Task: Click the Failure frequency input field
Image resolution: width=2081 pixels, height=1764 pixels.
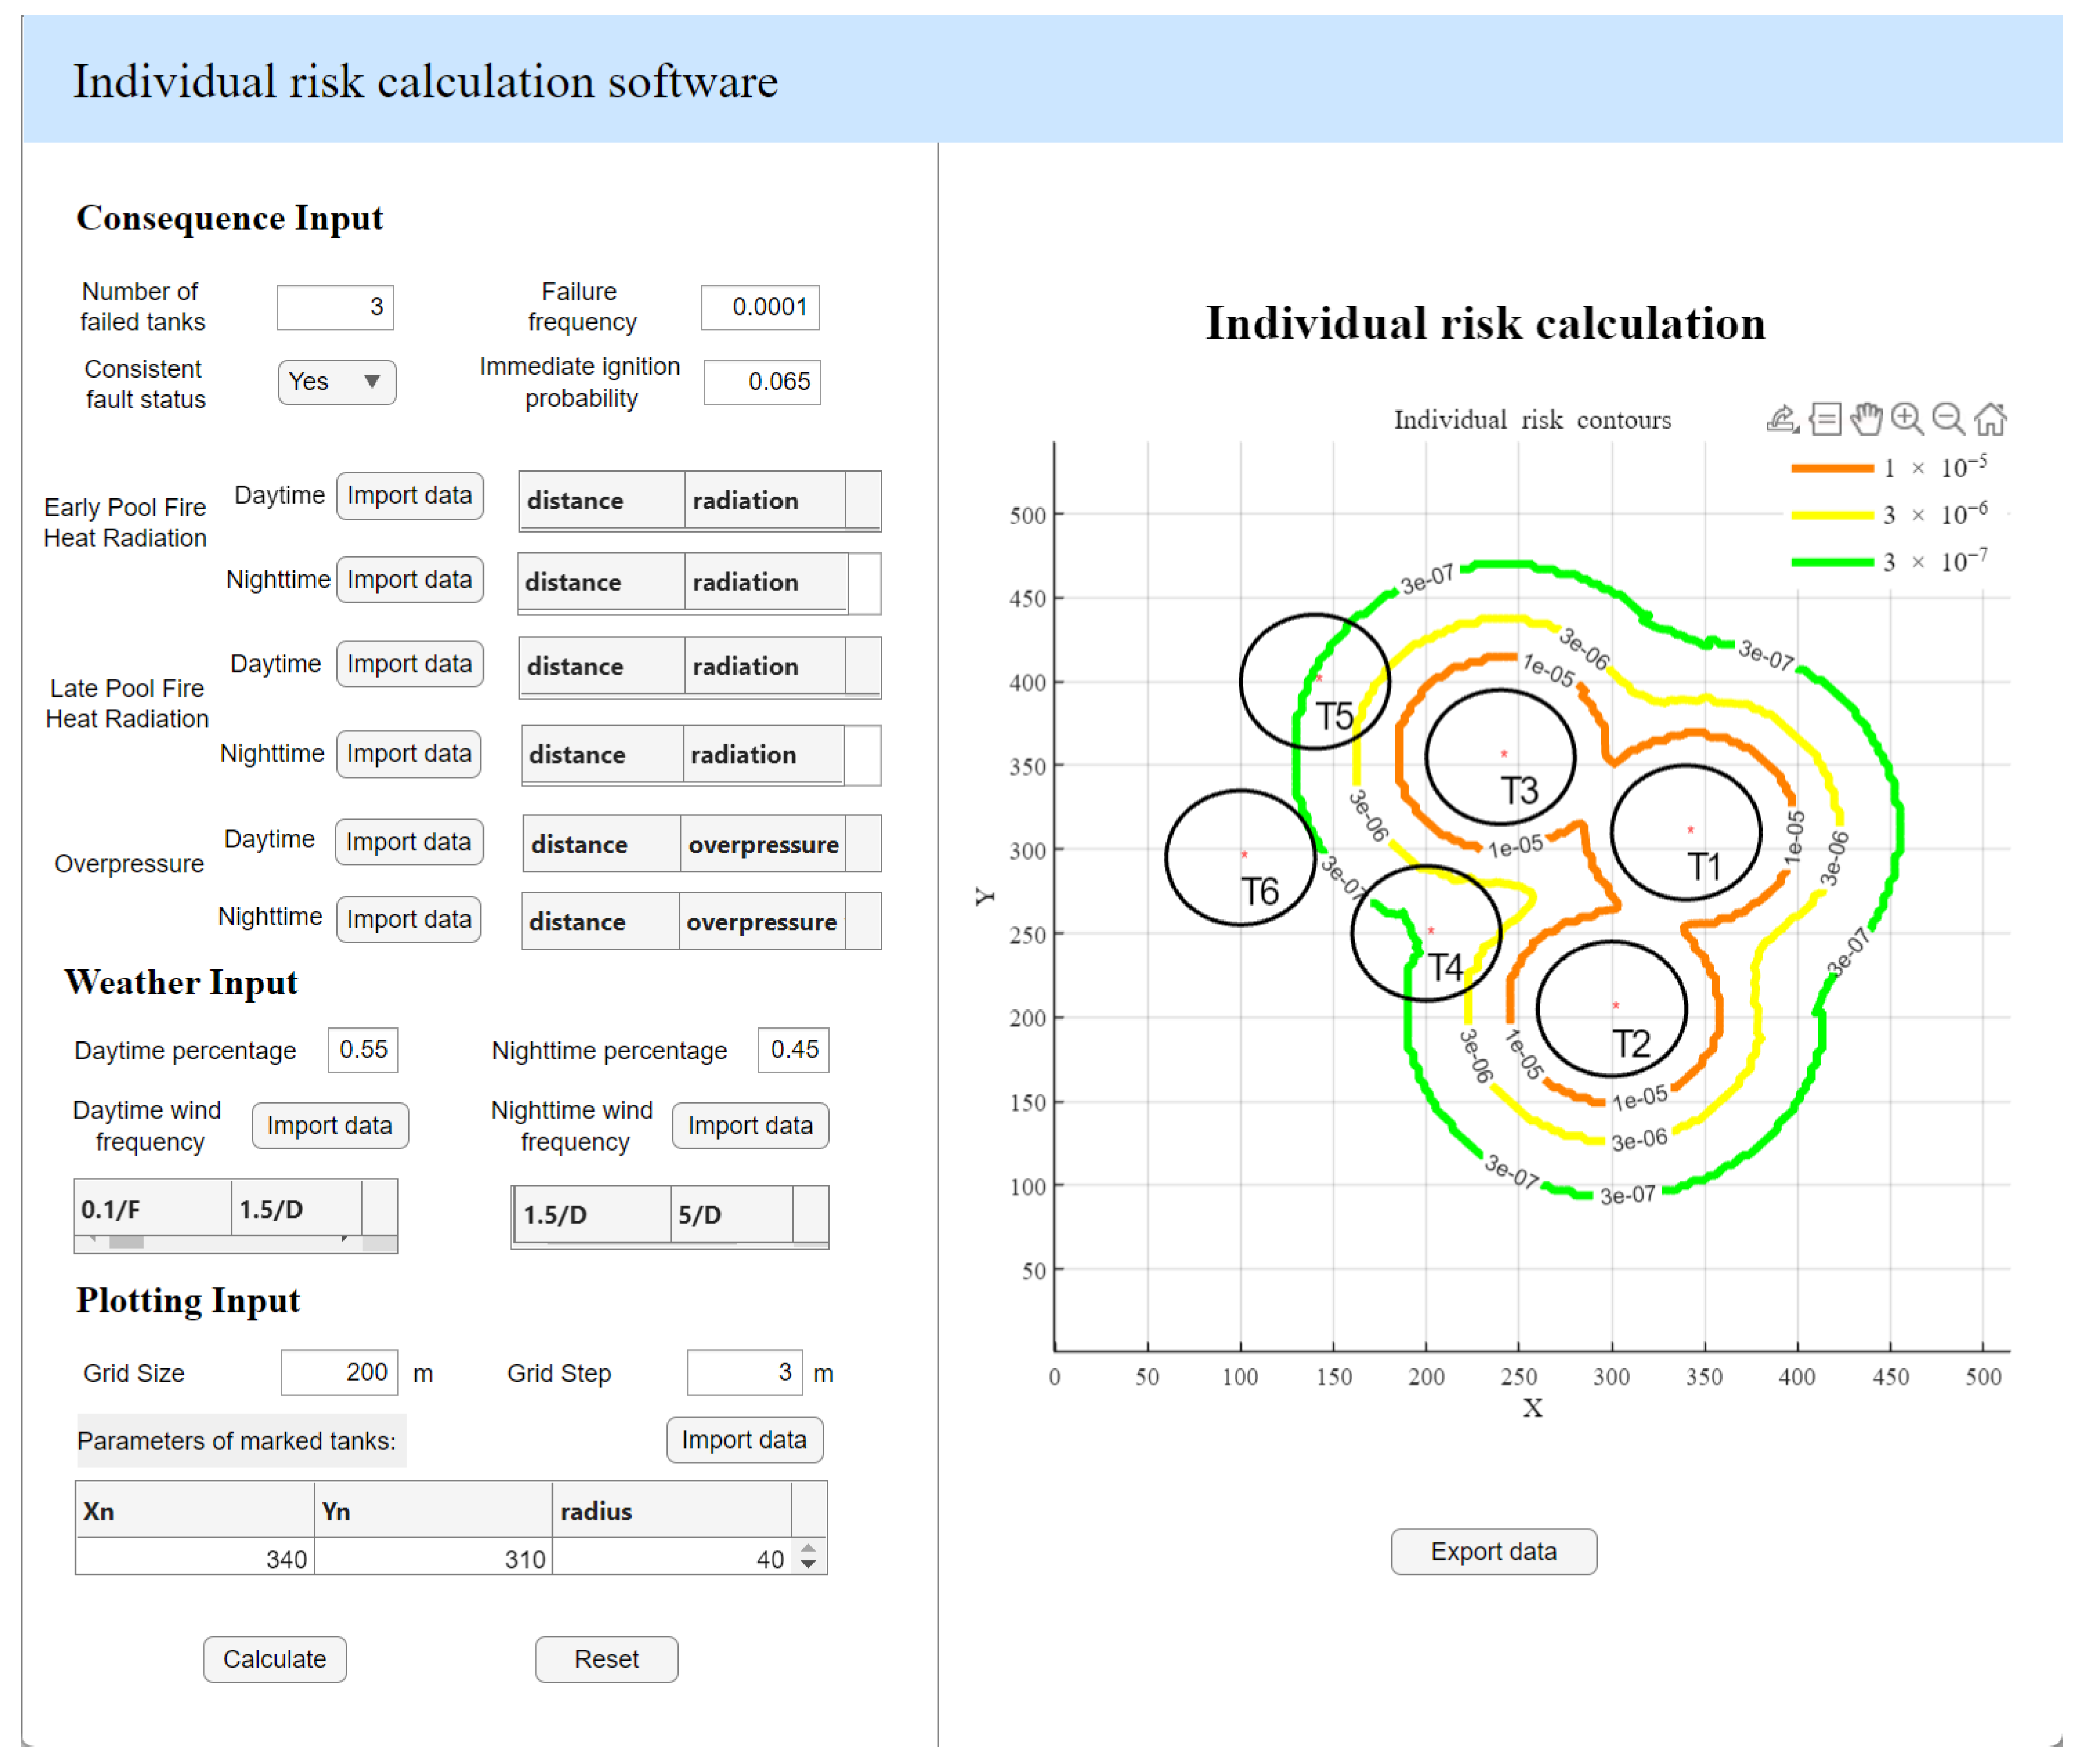Action: click(x=760, y=307)
